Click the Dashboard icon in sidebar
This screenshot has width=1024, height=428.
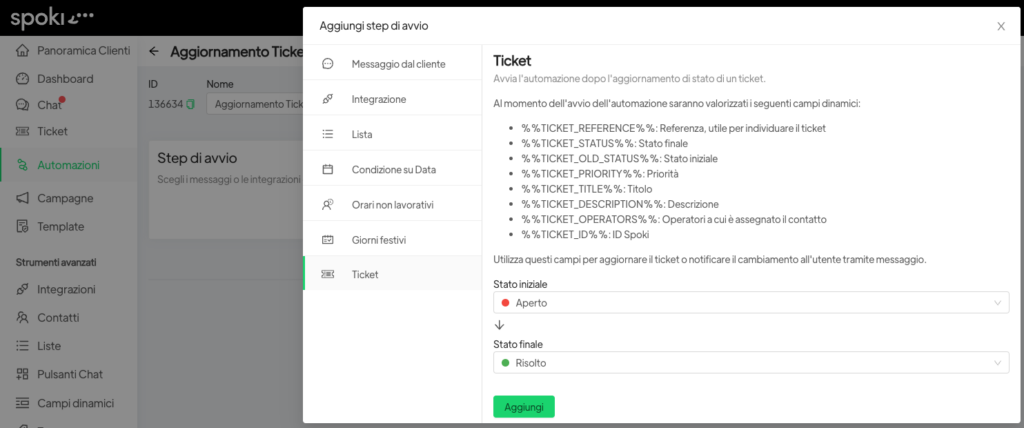[22, 78]
